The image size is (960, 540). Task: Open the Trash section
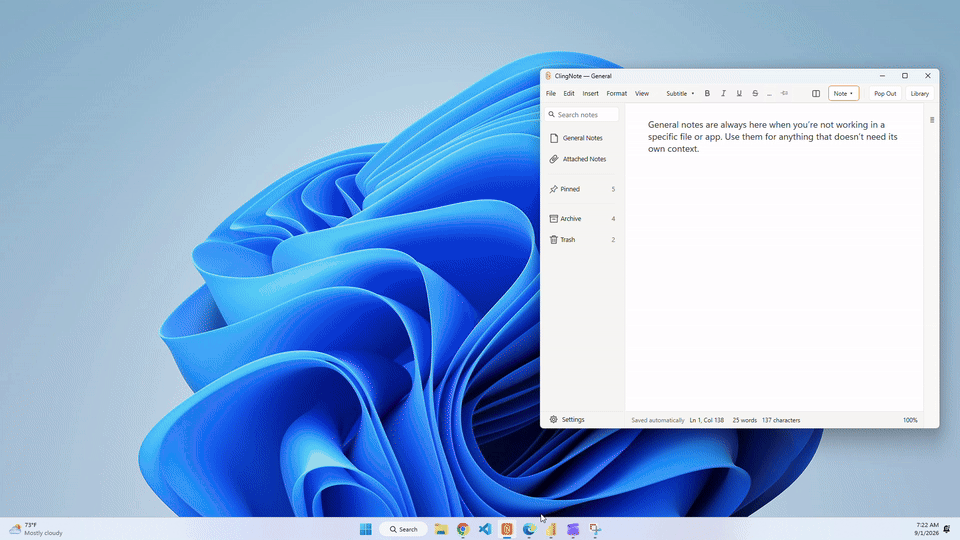pyautogui.click(x=582, y=239)
